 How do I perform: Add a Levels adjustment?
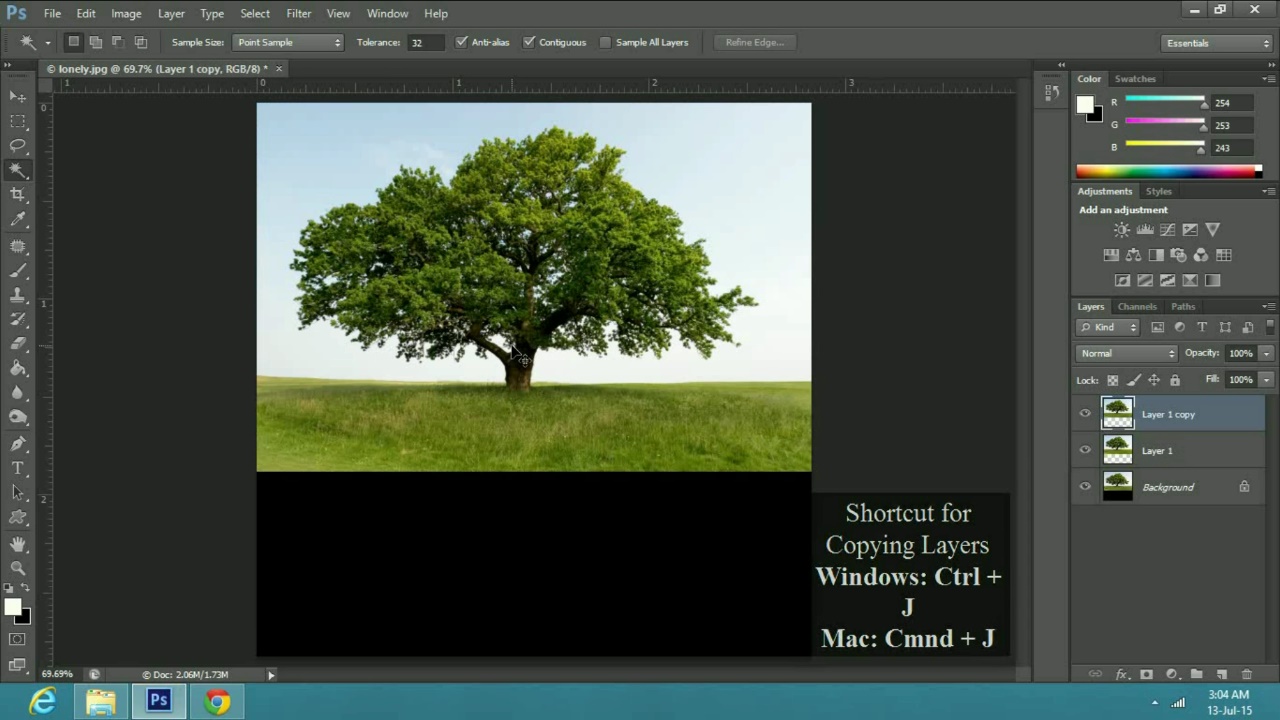pyautogui.click(x=1145, y=230)
